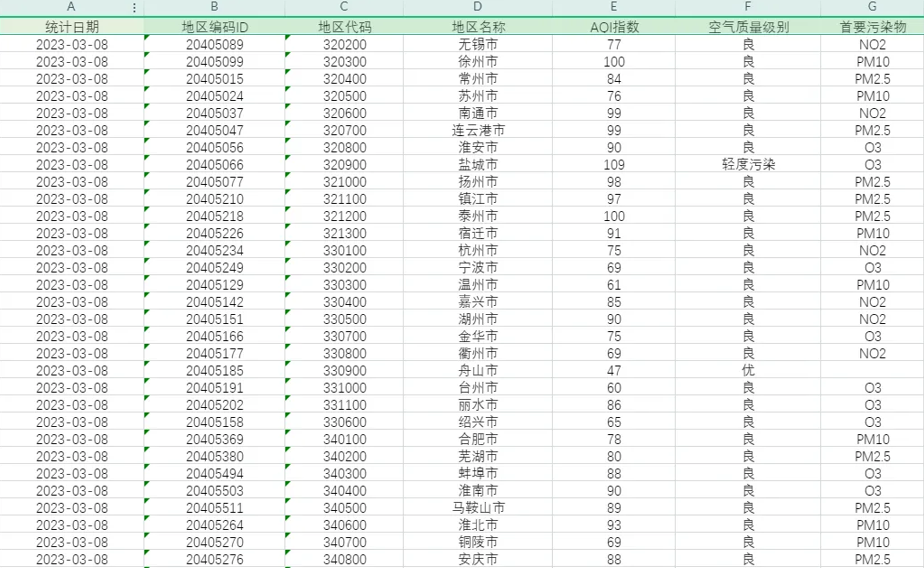
Task: Select the 宁波市 cell
Action: point(478,267)
